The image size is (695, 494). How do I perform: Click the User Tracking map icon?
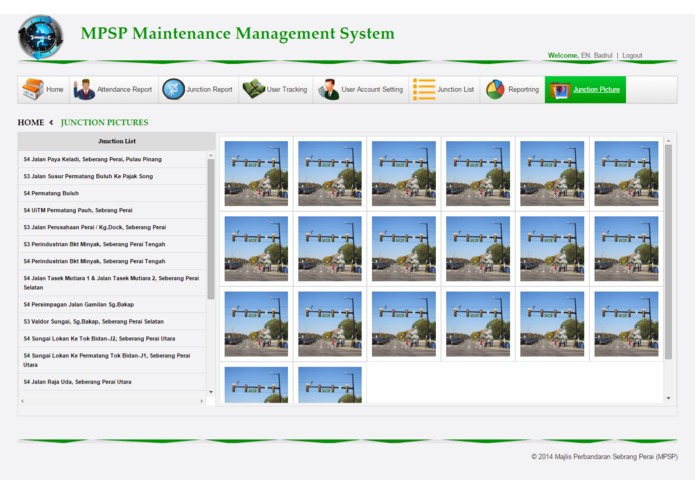[254, 89]
